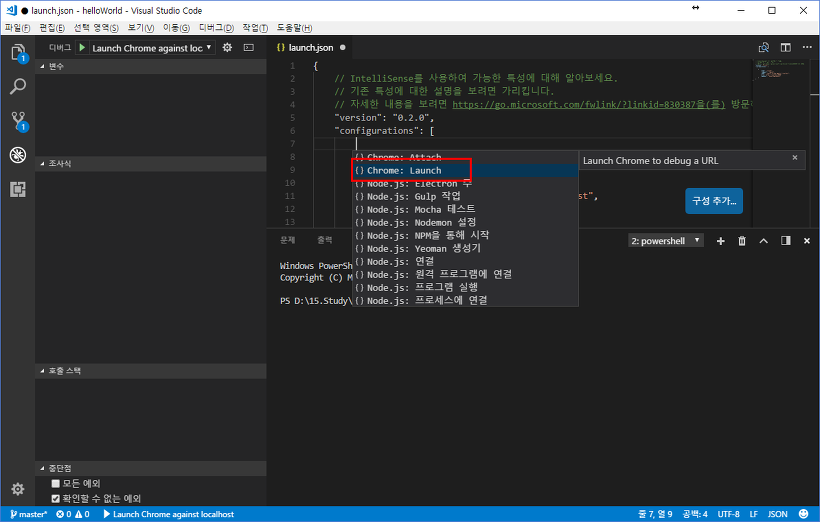Open the 도움말(H) menu
The width and height of the screenshot is (820, 522).
tap(294, 28)
